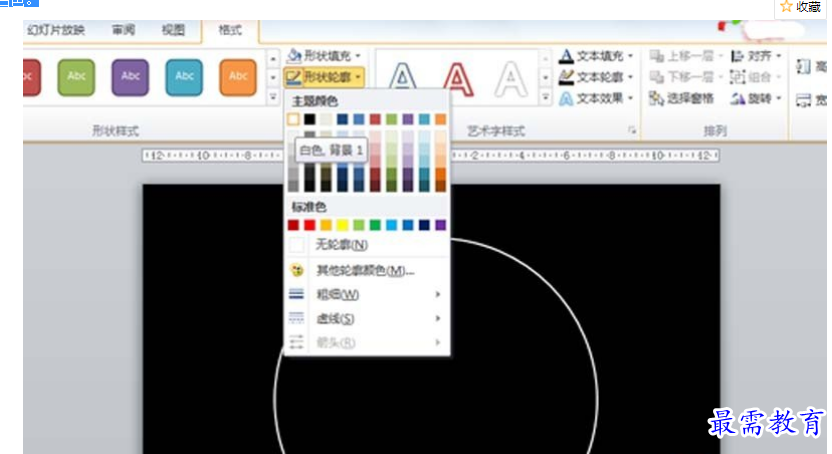Choose 无轮廓(N) no outline

[x=367, y=245]
